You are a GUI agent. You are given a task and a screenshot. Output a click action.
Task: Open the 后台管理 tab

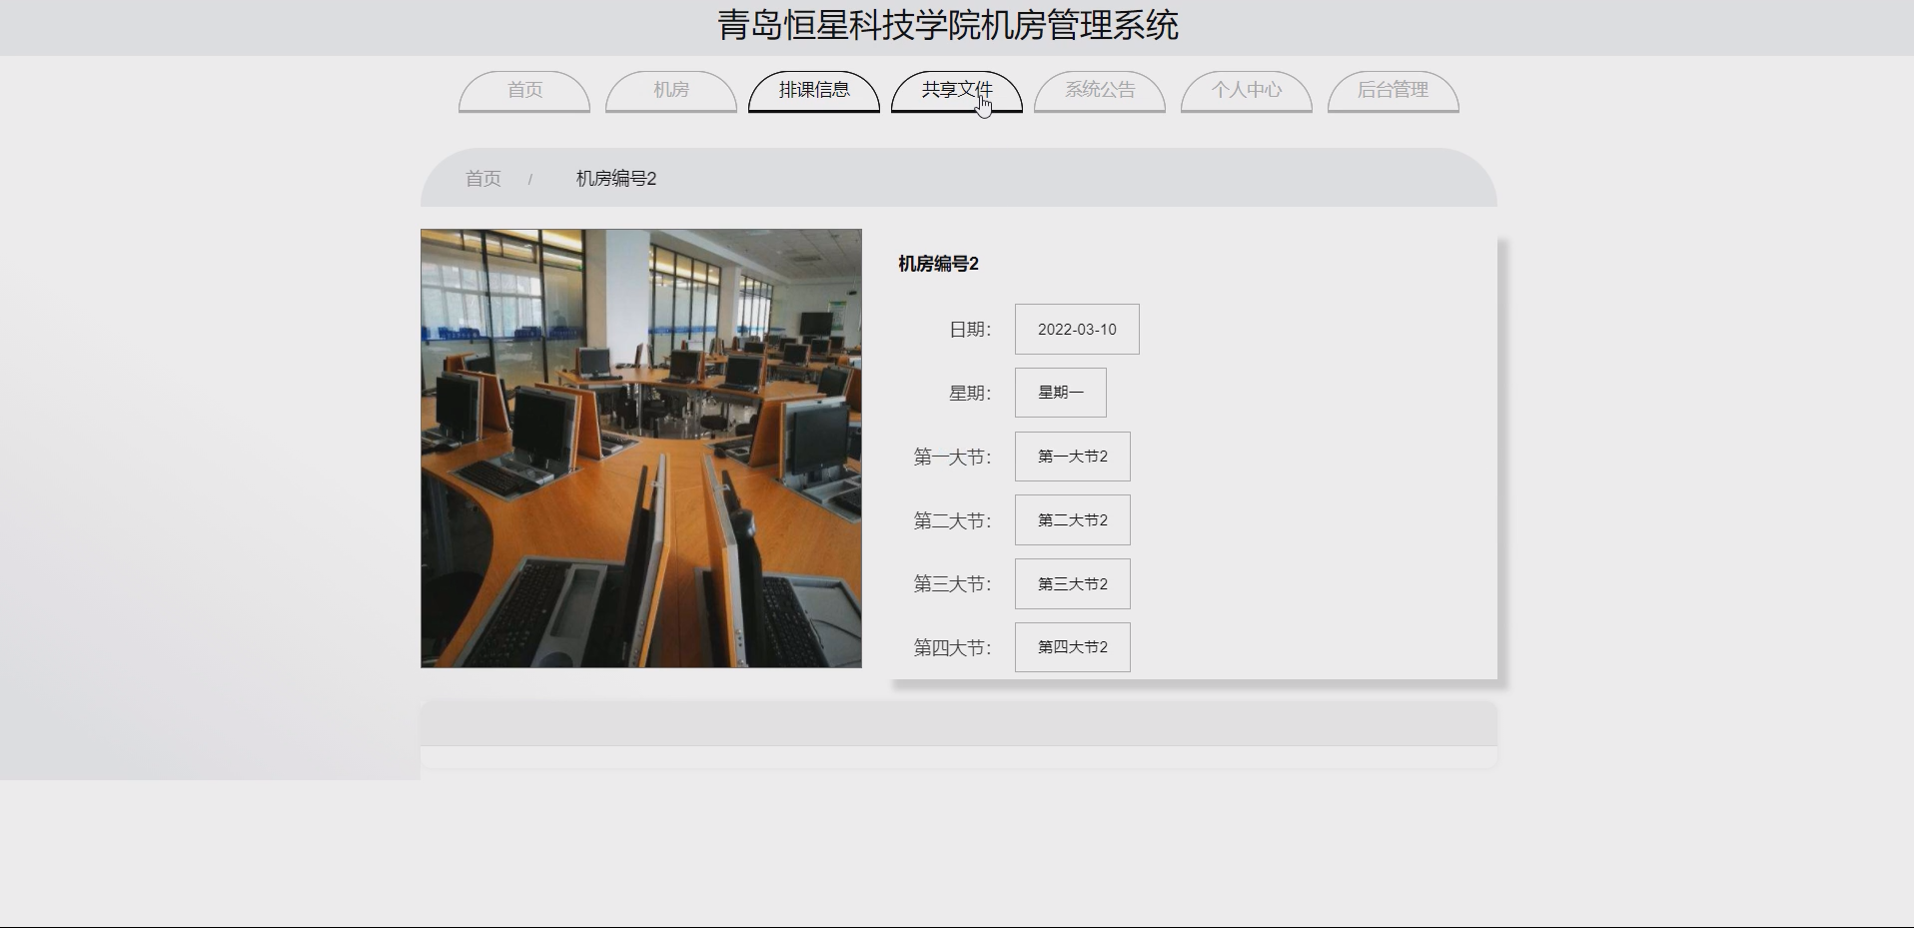(1393, 91)
